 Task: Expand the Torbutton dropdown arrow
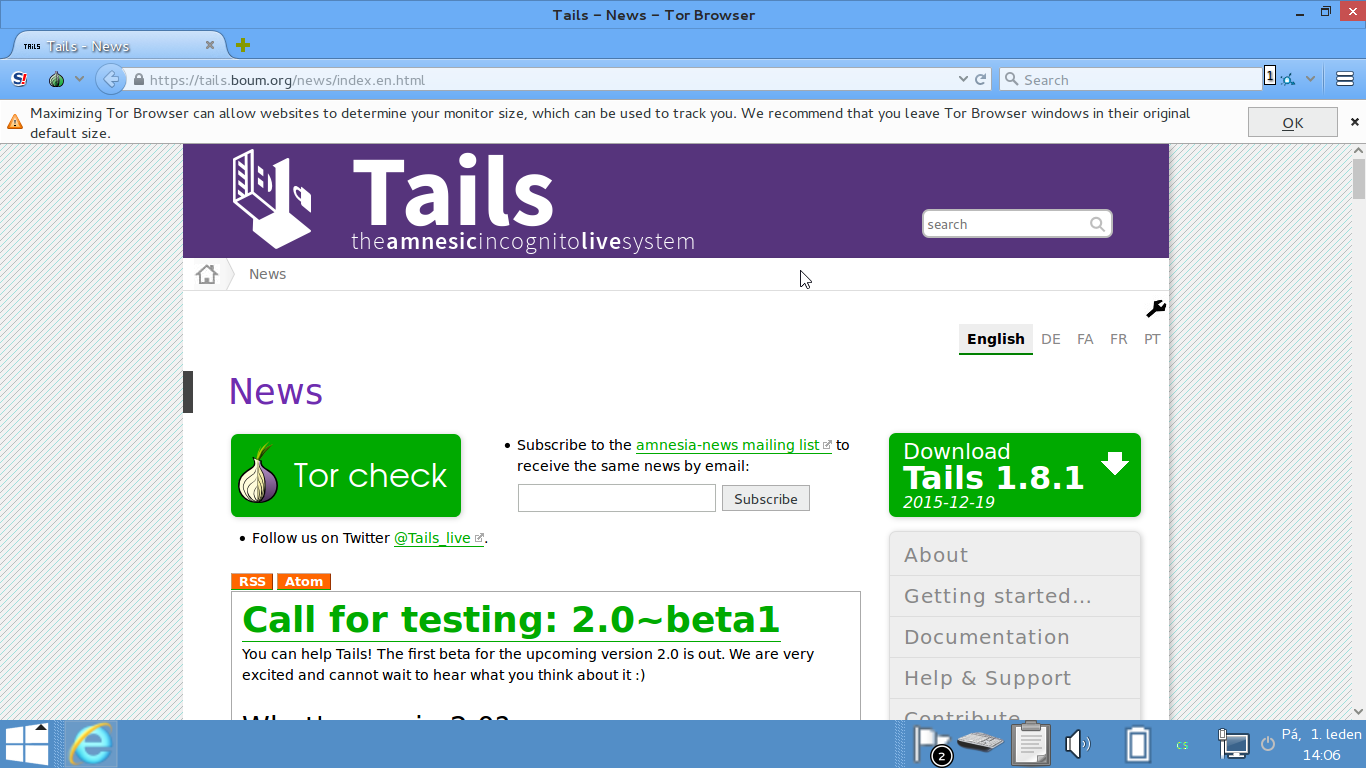(x=79, y=79)
